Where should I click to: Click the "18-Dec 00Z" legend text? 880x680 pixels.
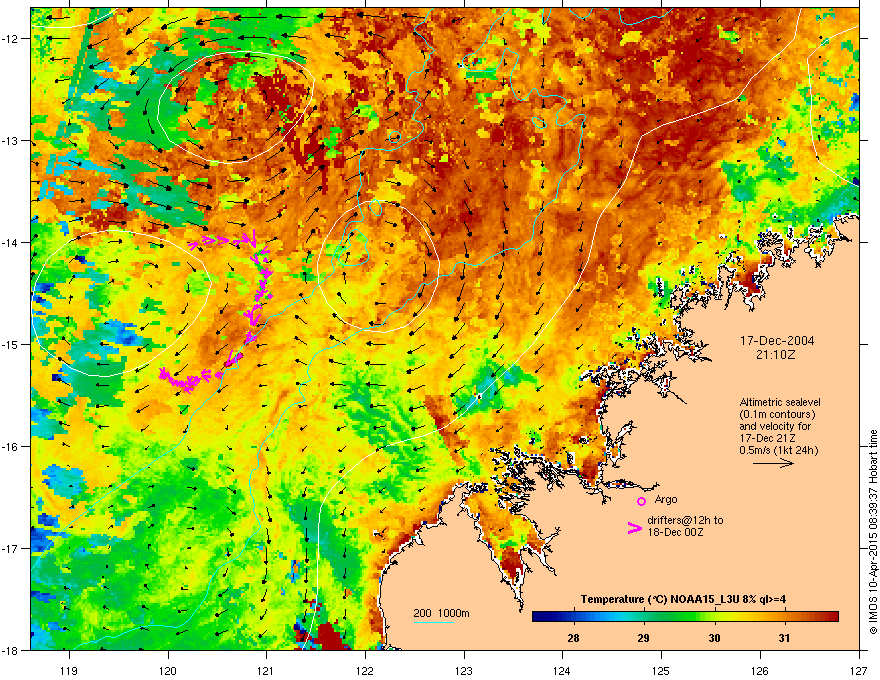coord(675,532)
